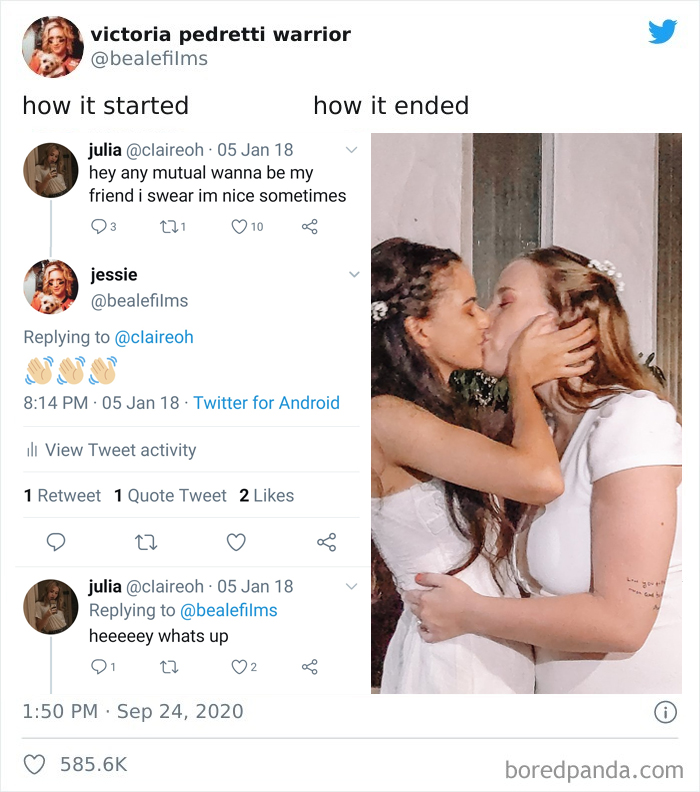Viewport: 700px width, 792px height.
Task: Click the Twitter bird logo
Action: click(662, 32)
